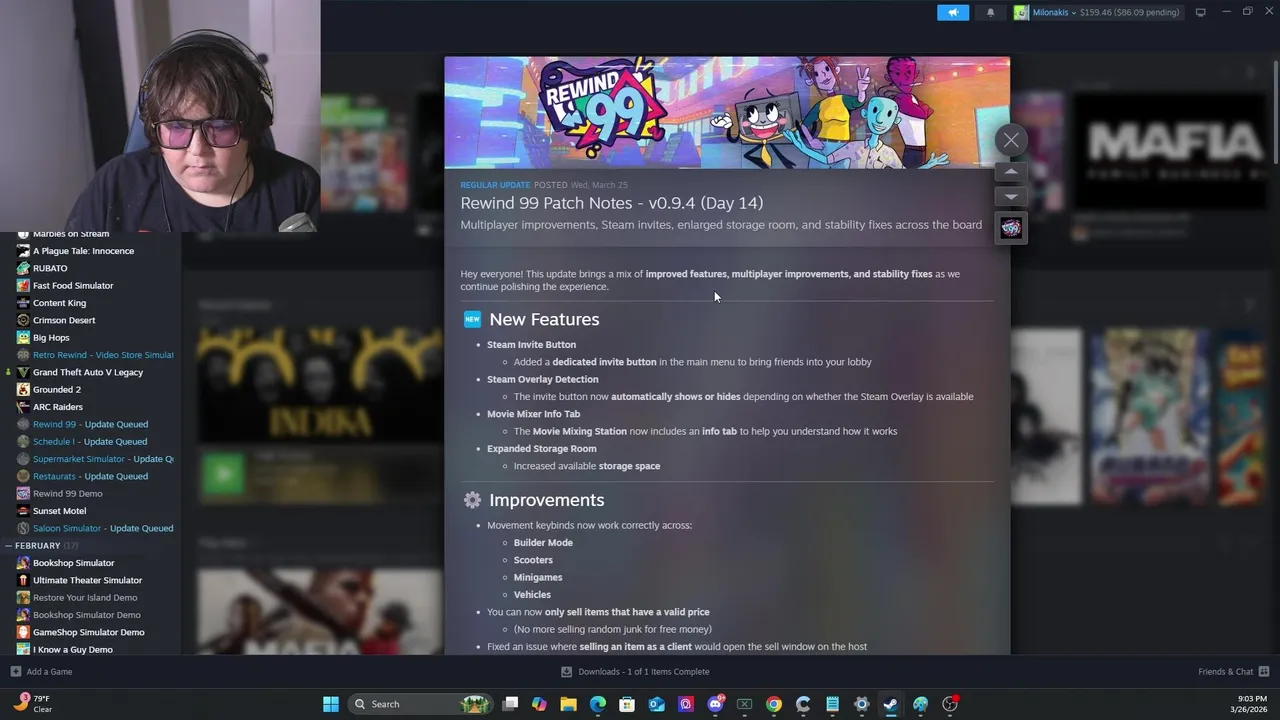Click the patch notes title heading

tap(611, 203)
